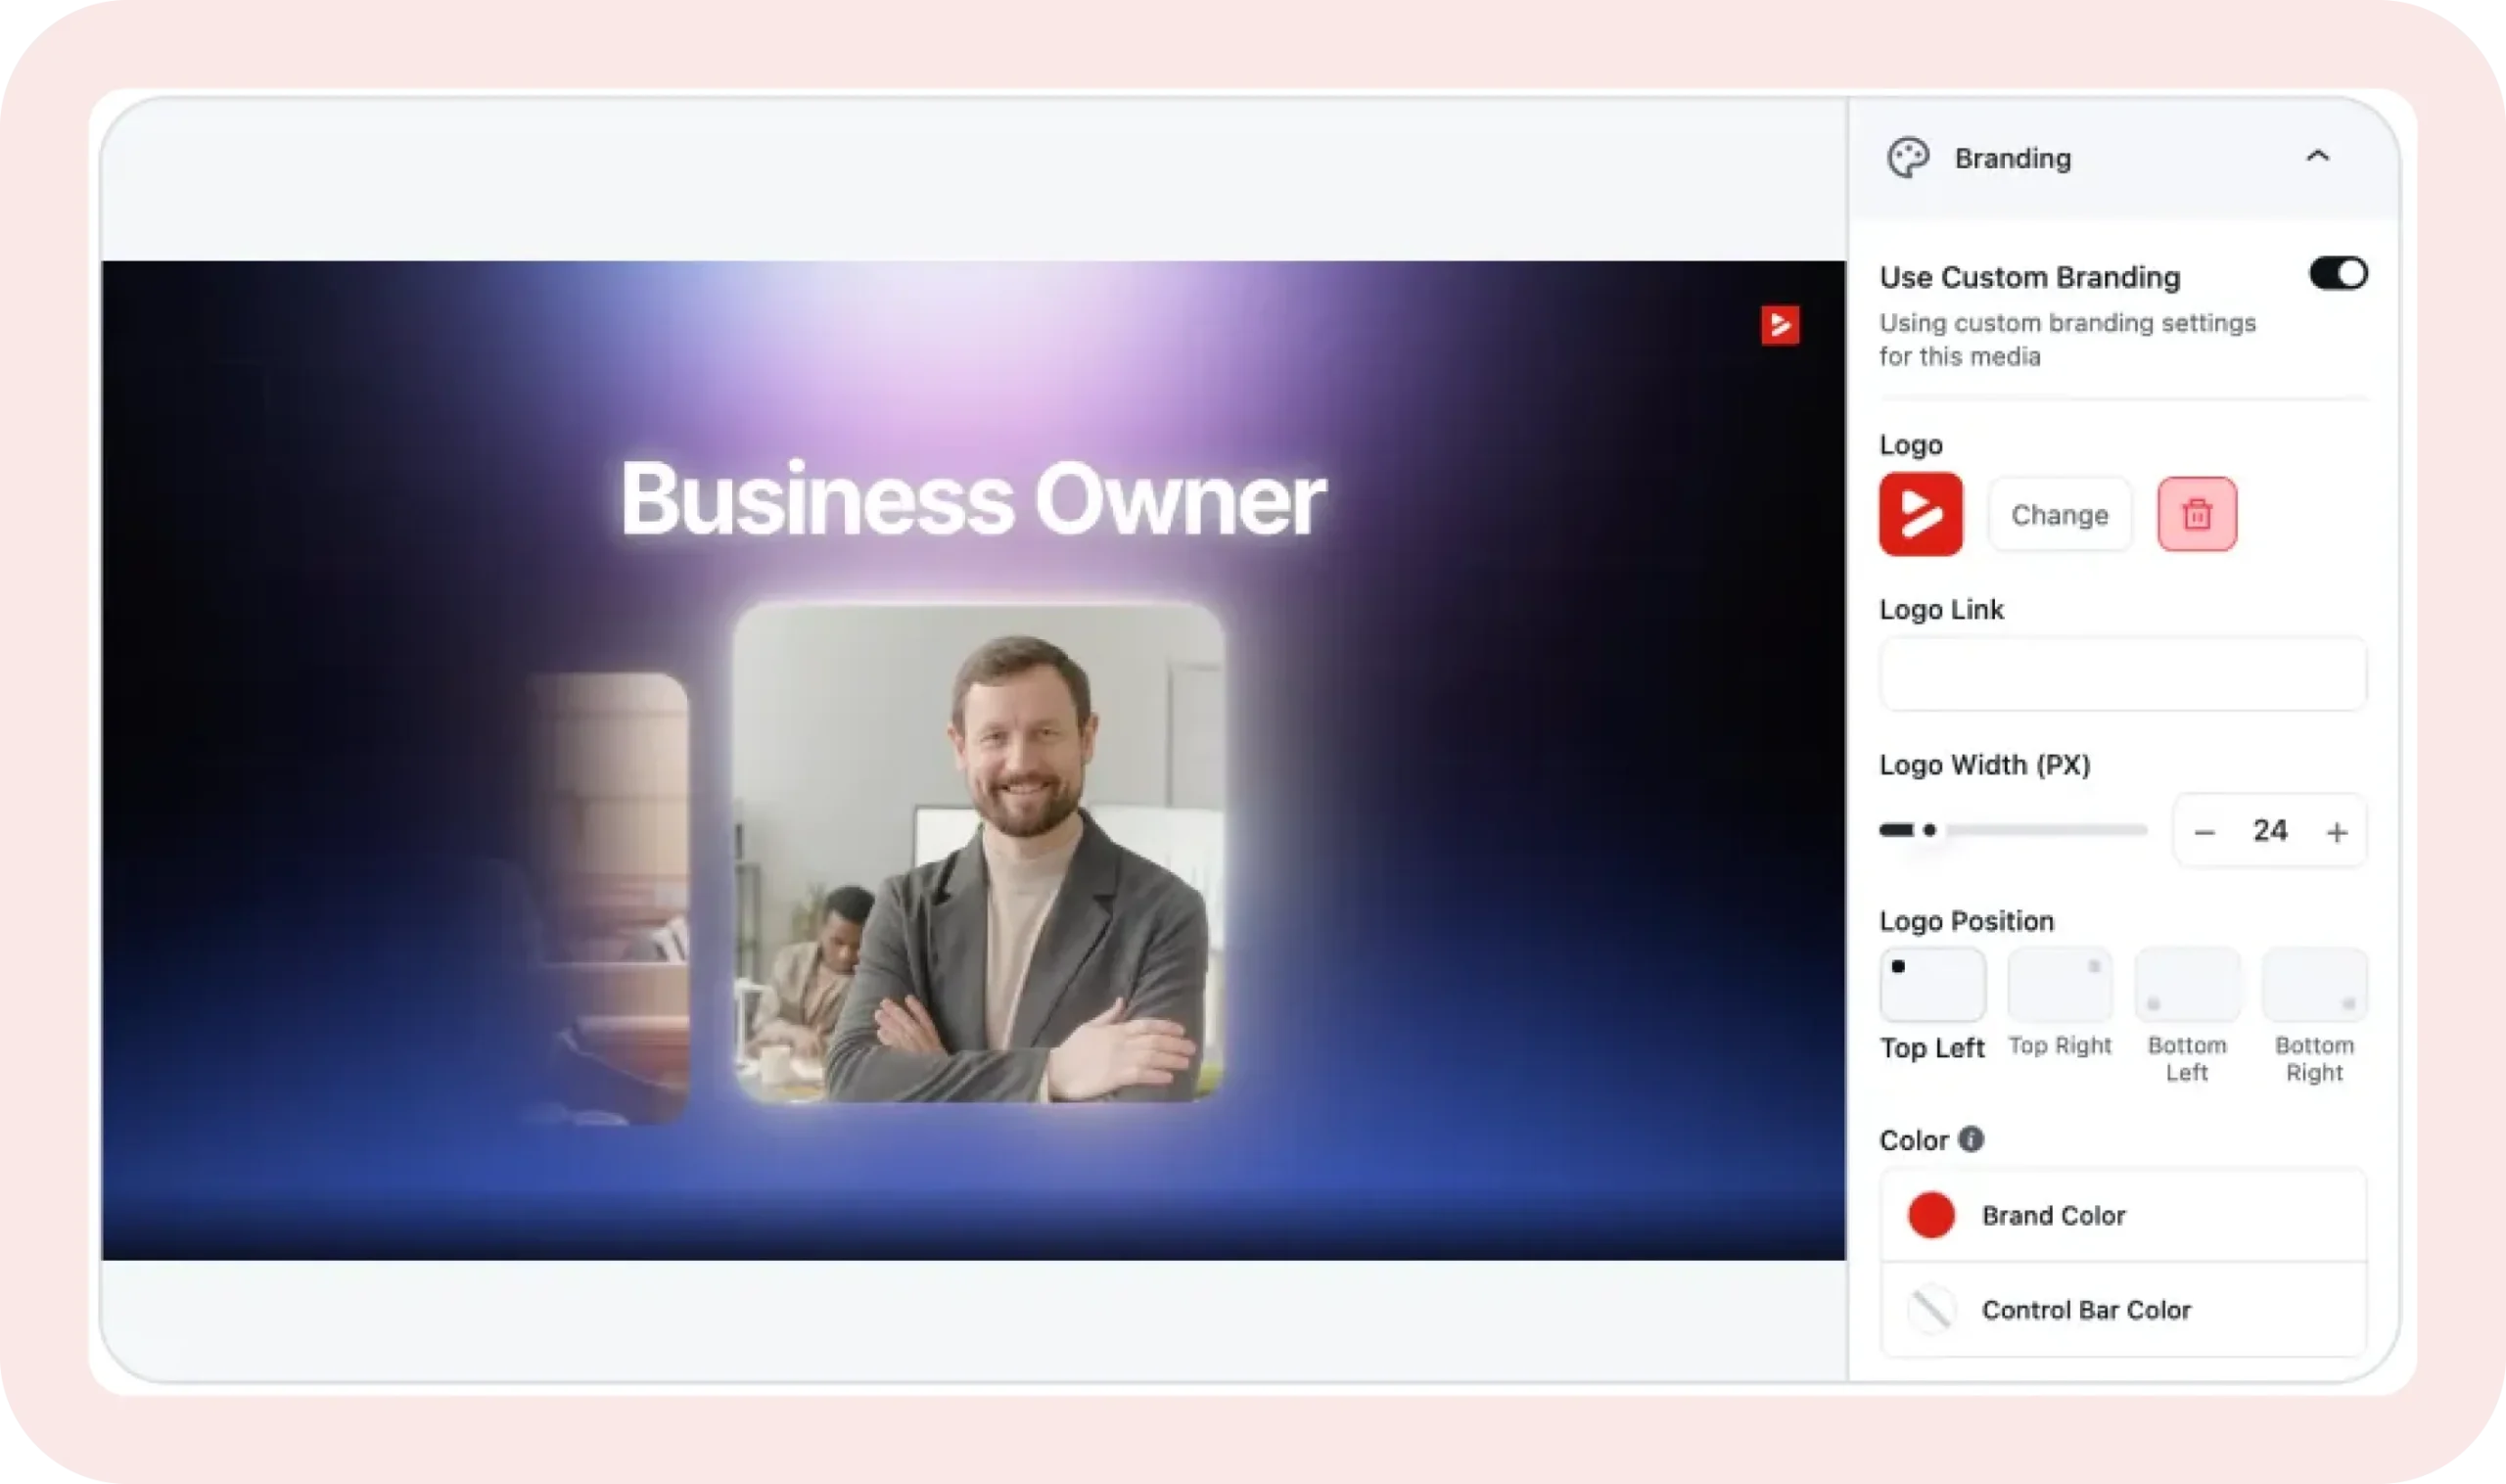
Task: Select Bottom Right logo position
Action: click(2314, 984)
